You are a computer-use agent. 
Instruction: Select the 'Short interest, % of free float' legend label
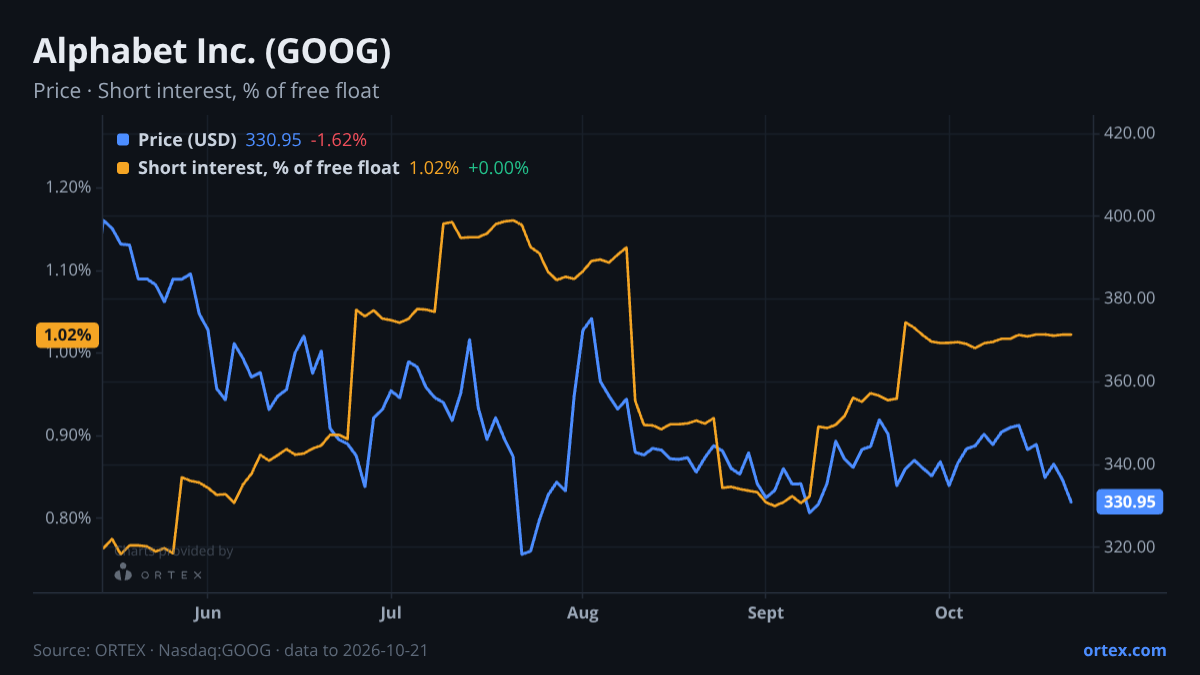click(268, 168)
